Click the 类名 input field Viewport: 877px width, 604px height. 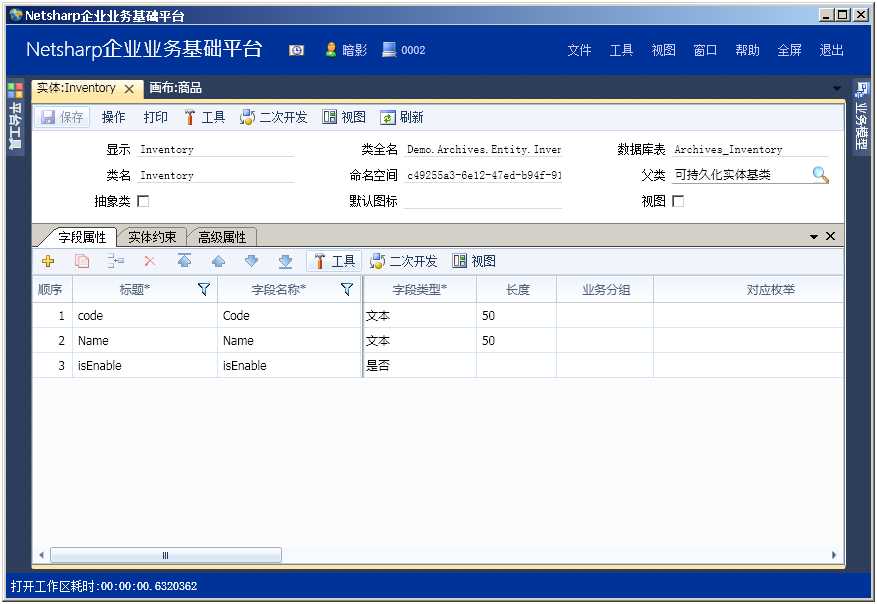[x=216, y=175]
